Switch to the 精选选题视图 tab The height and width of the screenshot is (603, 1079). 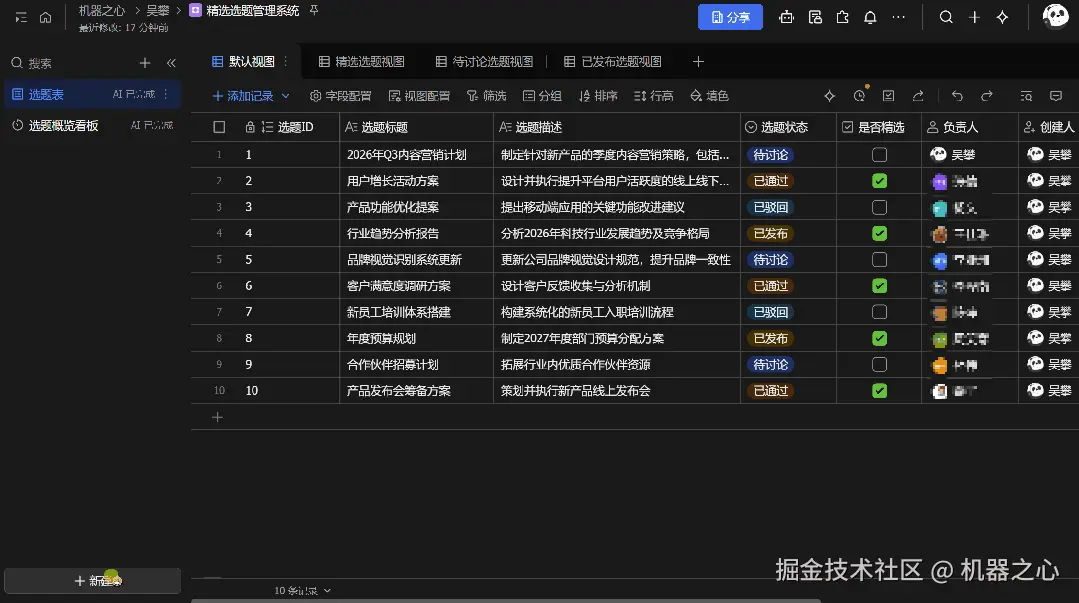[361, 61]
